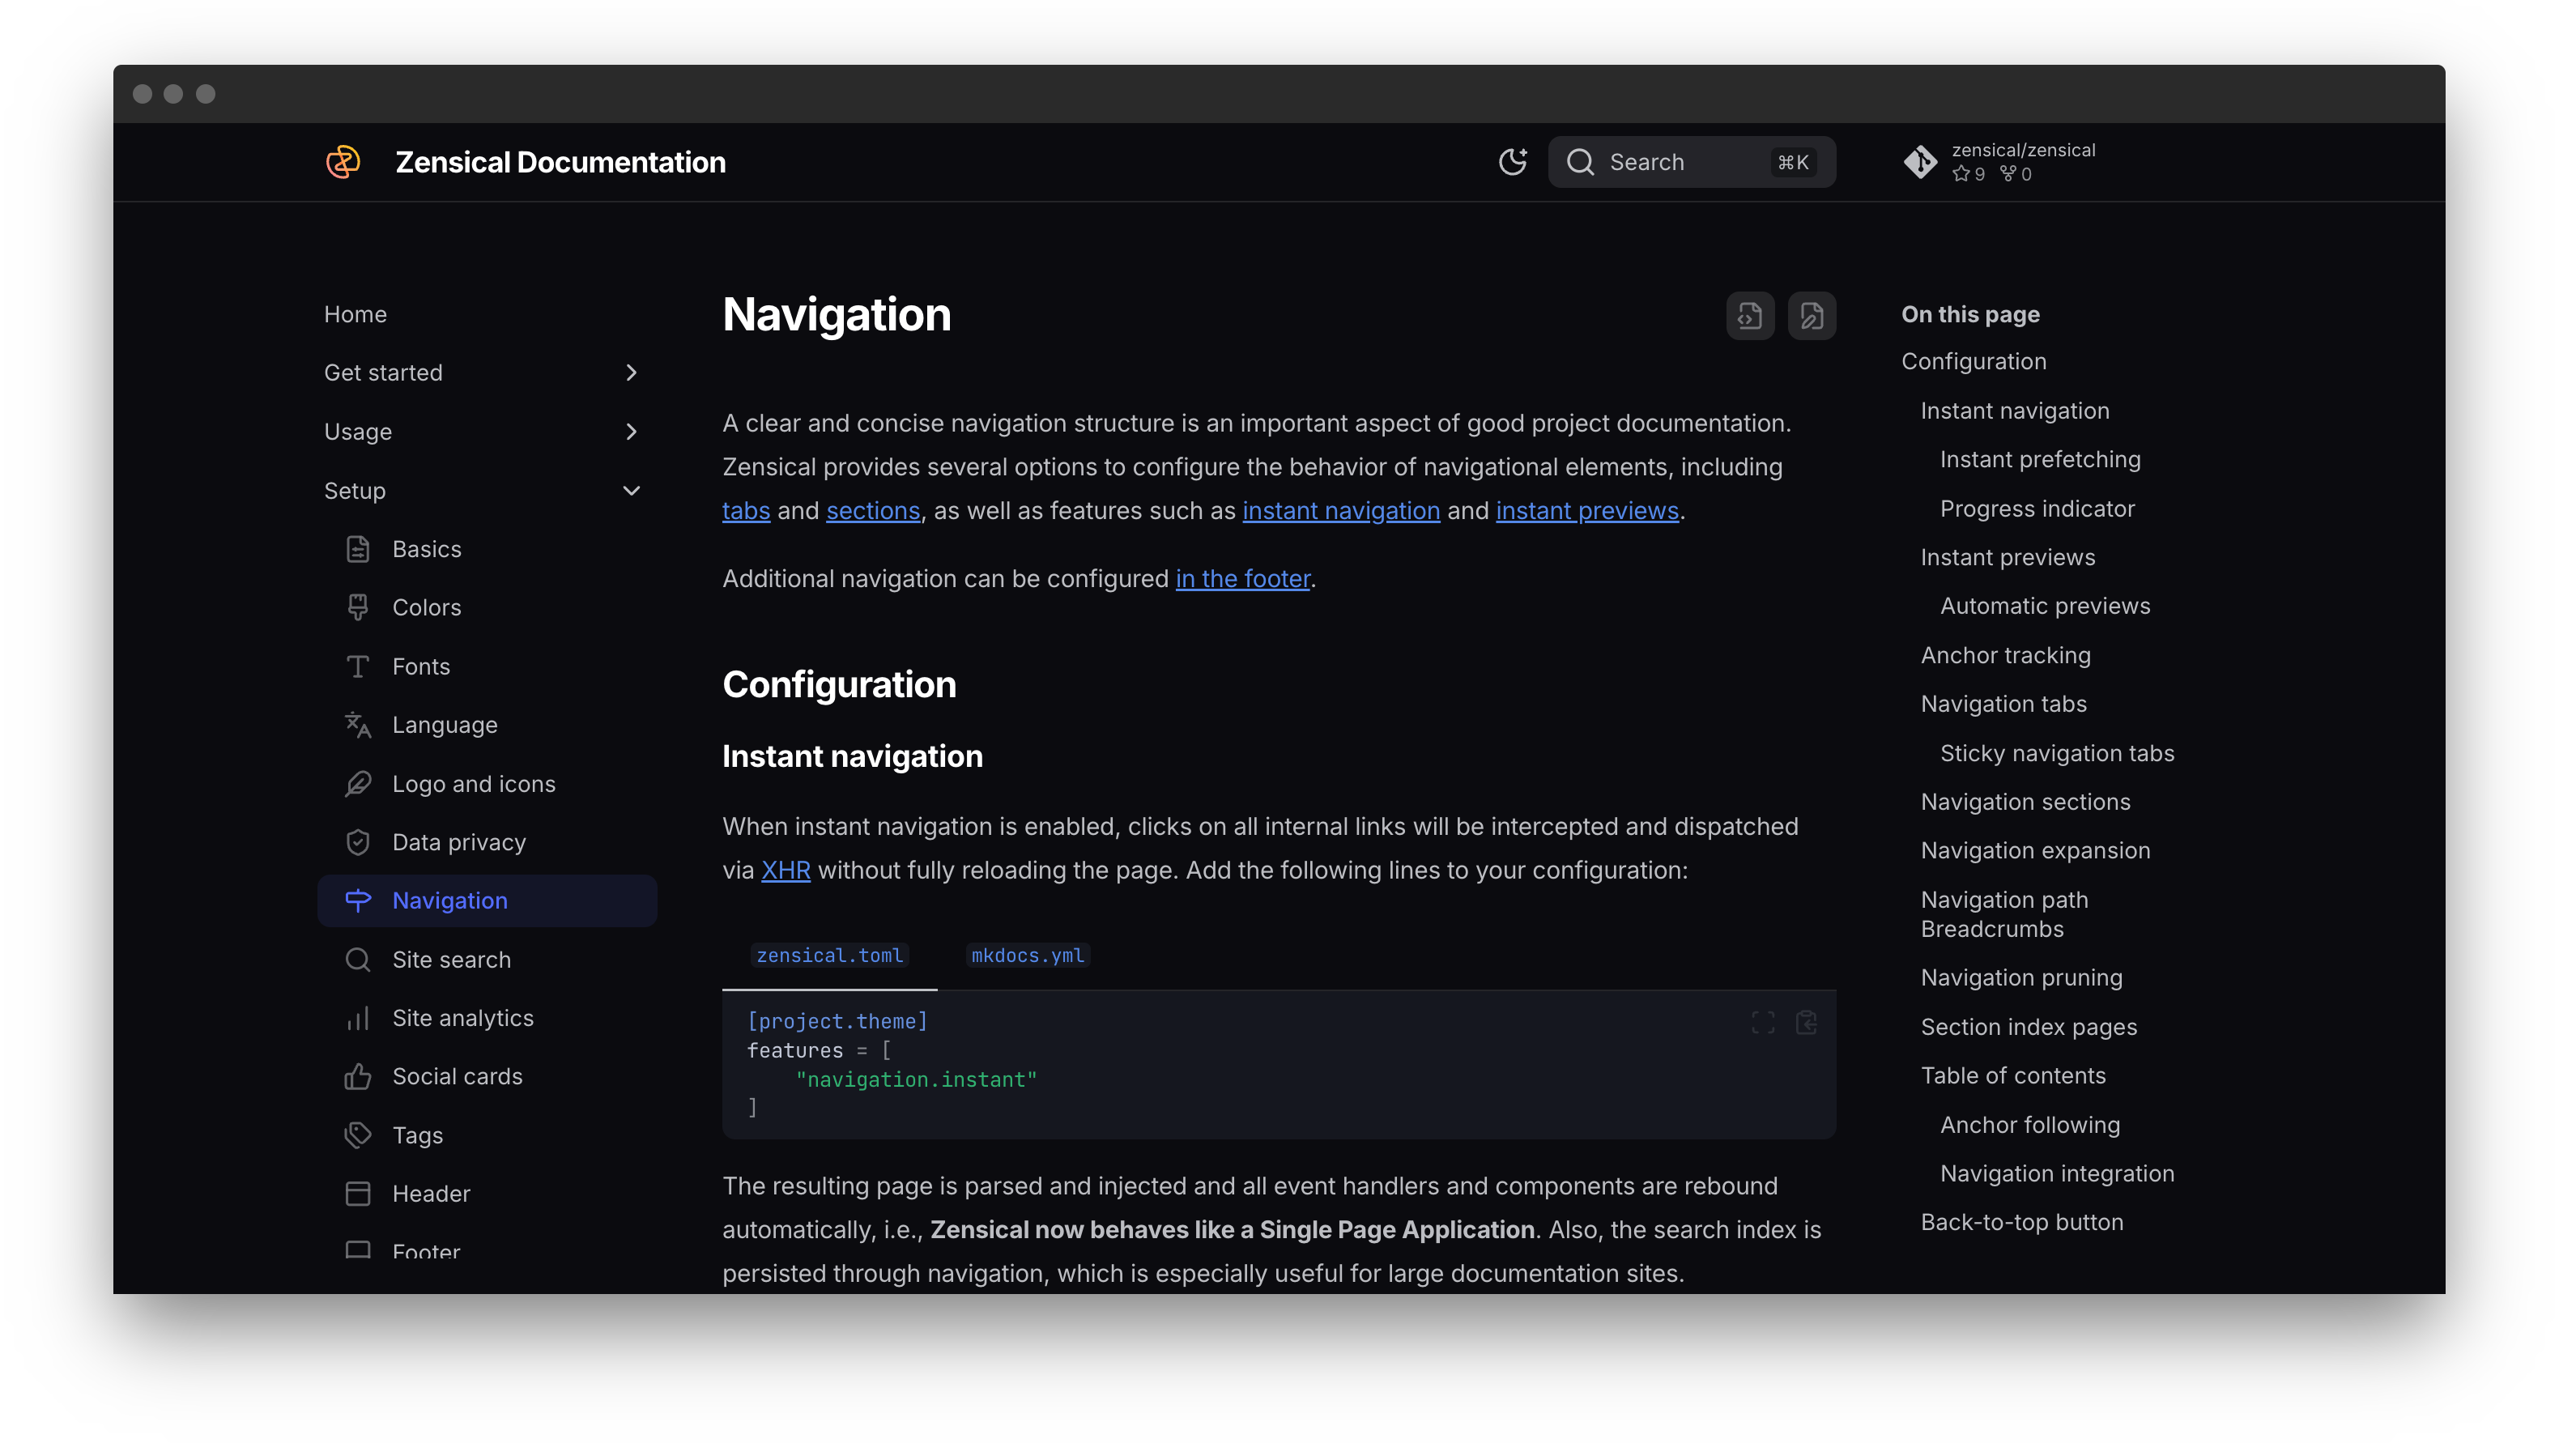Click the Zensical logo icon
This screenshot has height=1456, width=2559.
343,162
